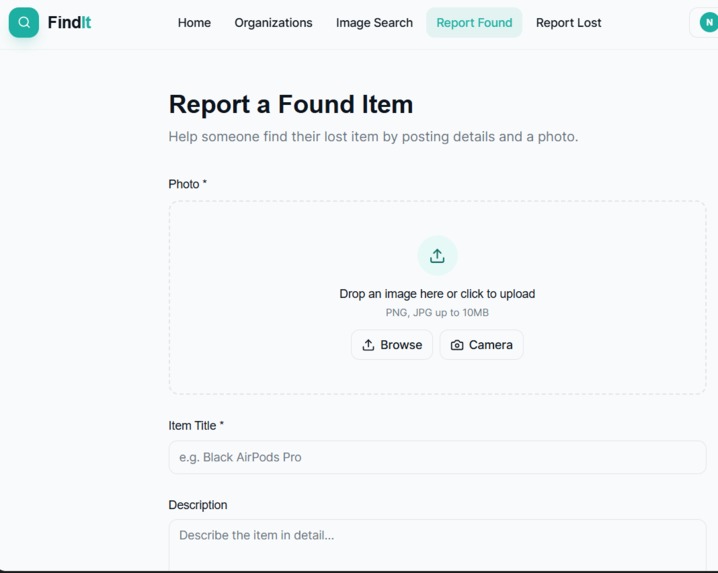Focus the Item Title input field

tap(437, 457)
